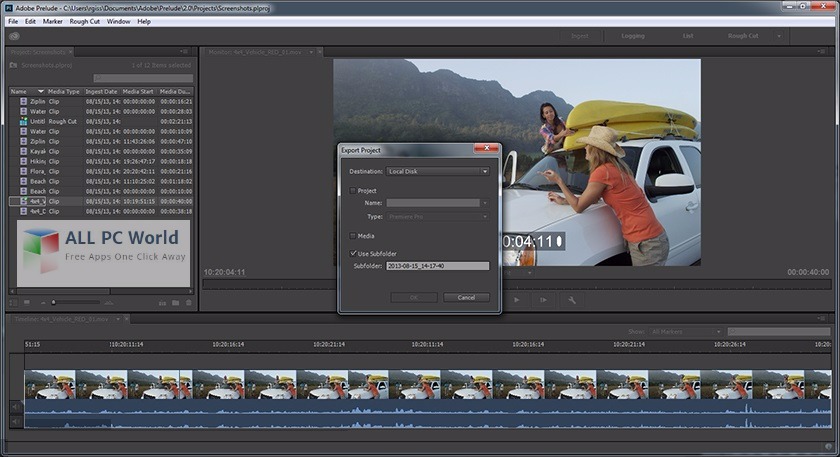Close the Export Project dialog

[487, 149]
